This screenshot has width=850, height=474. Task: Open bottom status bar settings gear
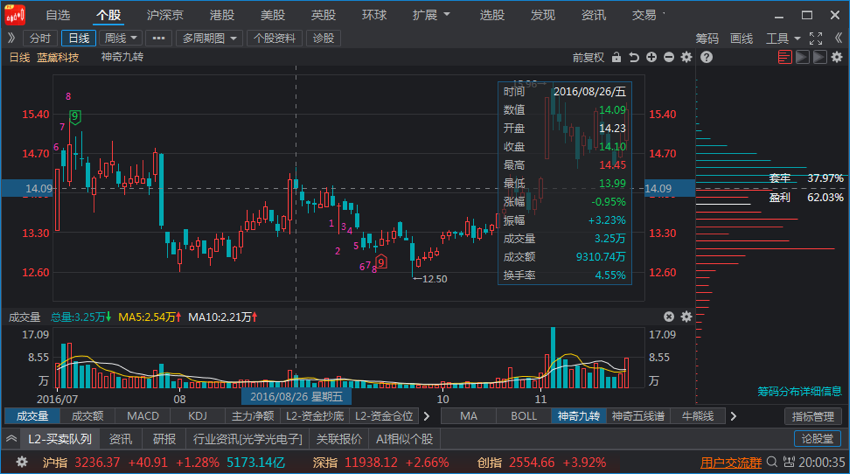pyautogui.click(x=22, y=462)
